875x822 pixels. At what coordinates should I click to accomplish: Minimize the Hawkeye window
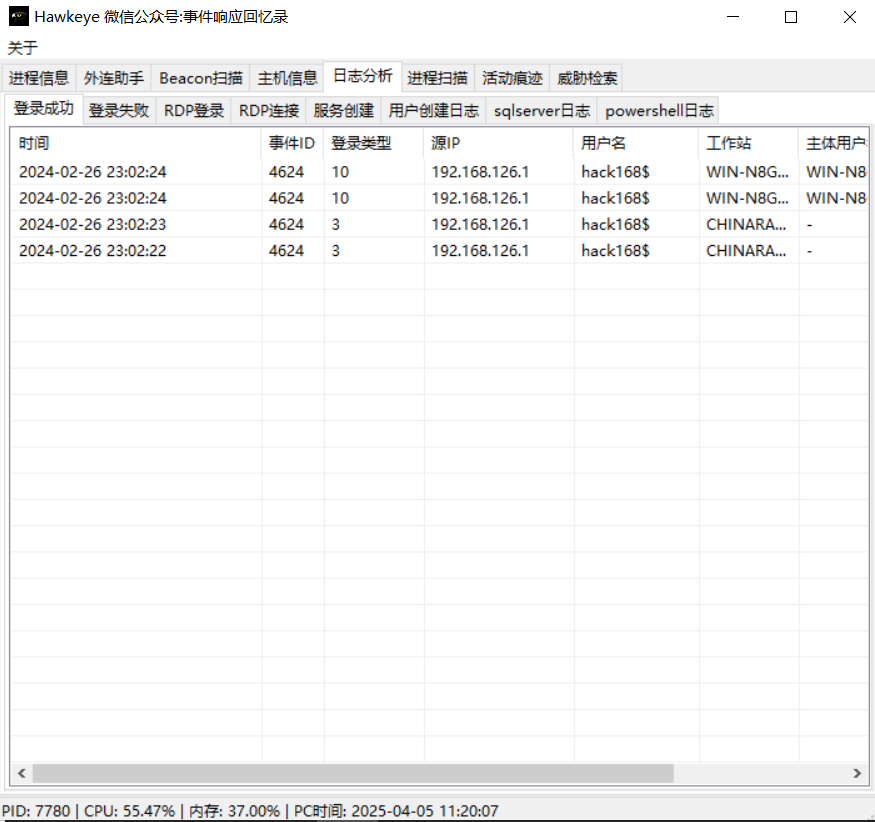pyautogui.click(x=733, y=17)
